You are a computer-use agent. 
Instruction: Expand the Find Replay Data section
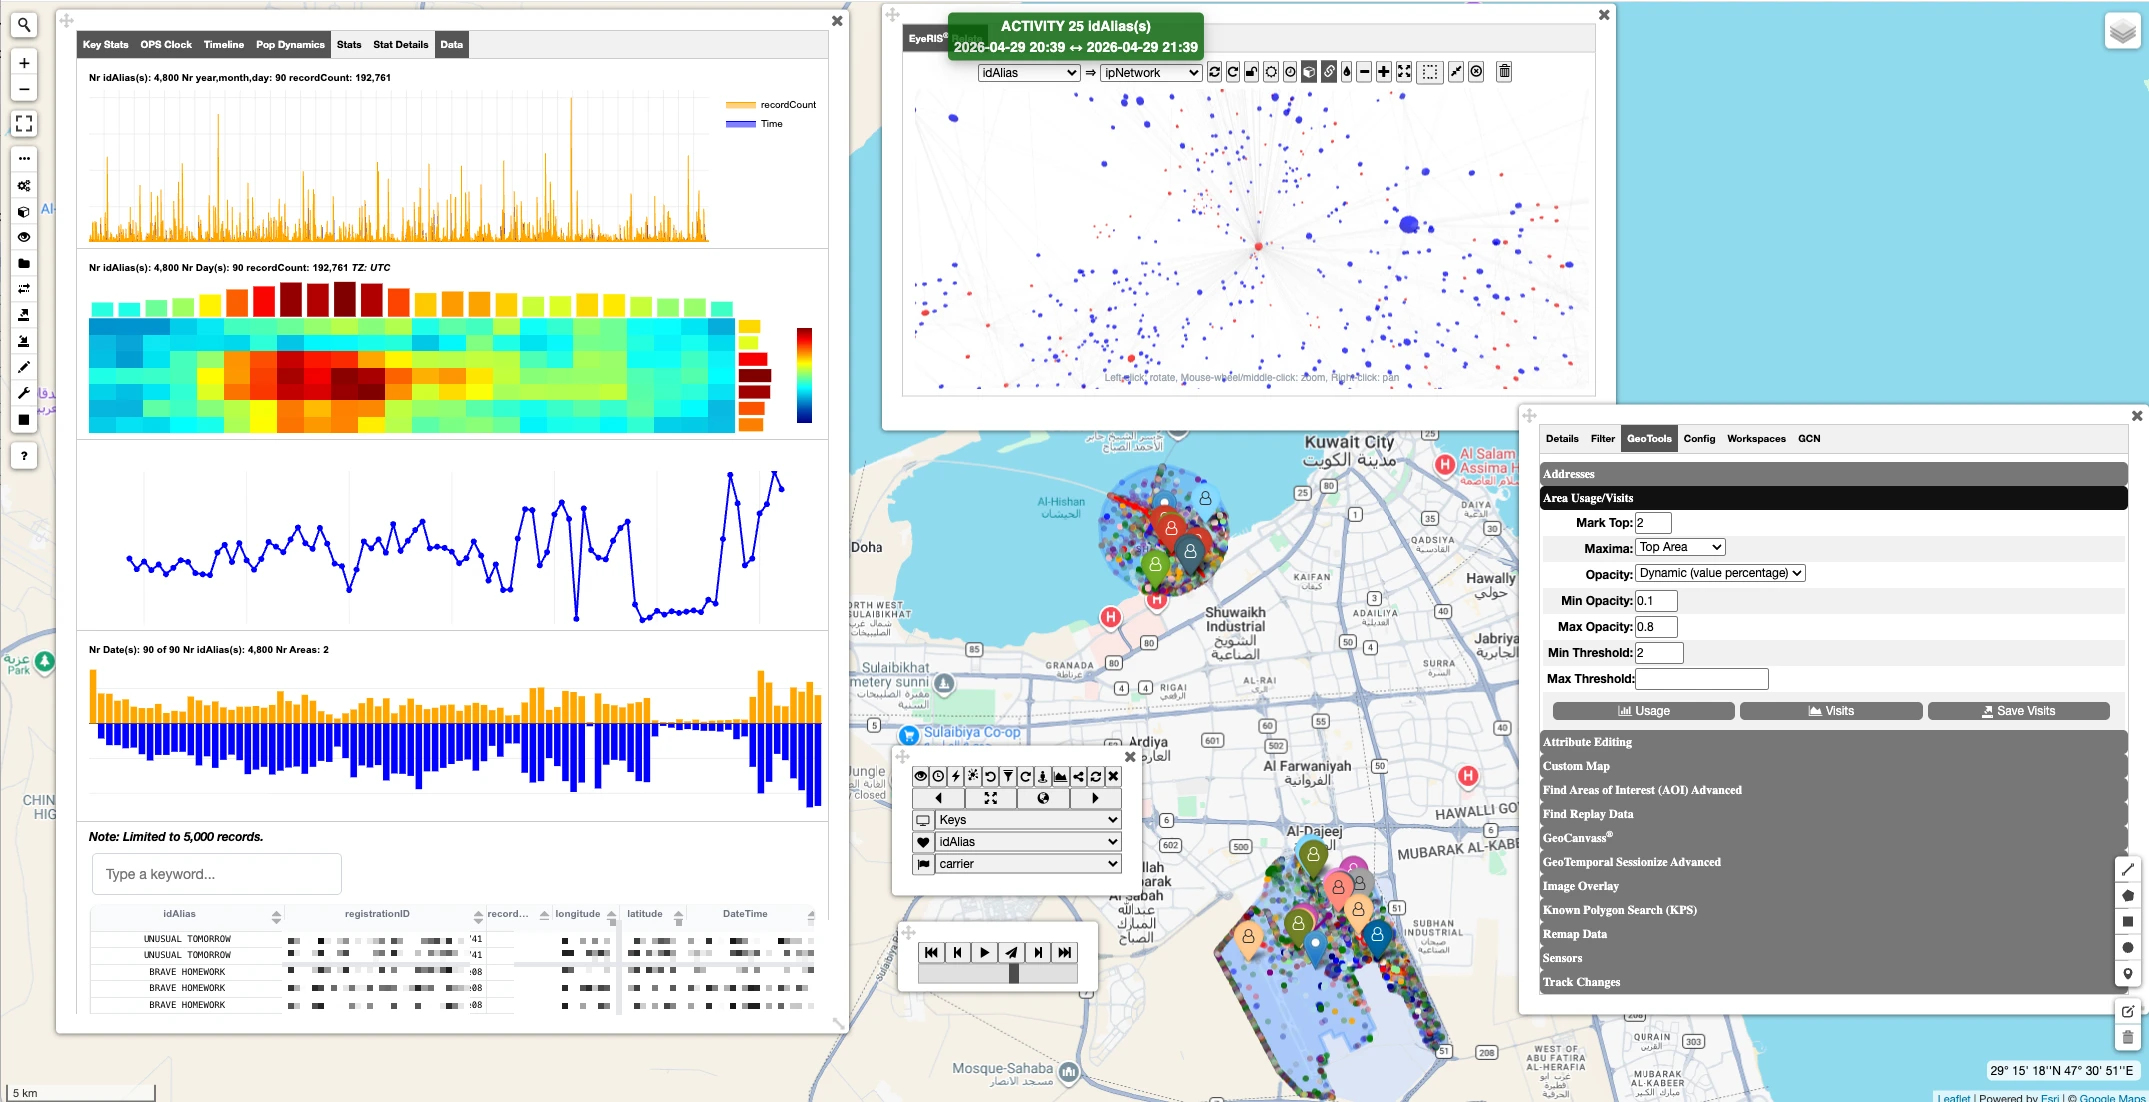1833,814
